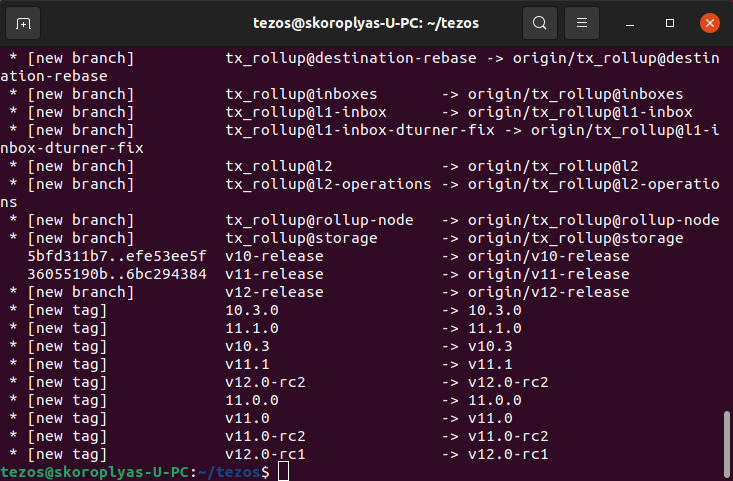Viewport: 733px width, 481px height.
Task: Click the cursor at the command prompt
Action: click(x=283, y=472)
